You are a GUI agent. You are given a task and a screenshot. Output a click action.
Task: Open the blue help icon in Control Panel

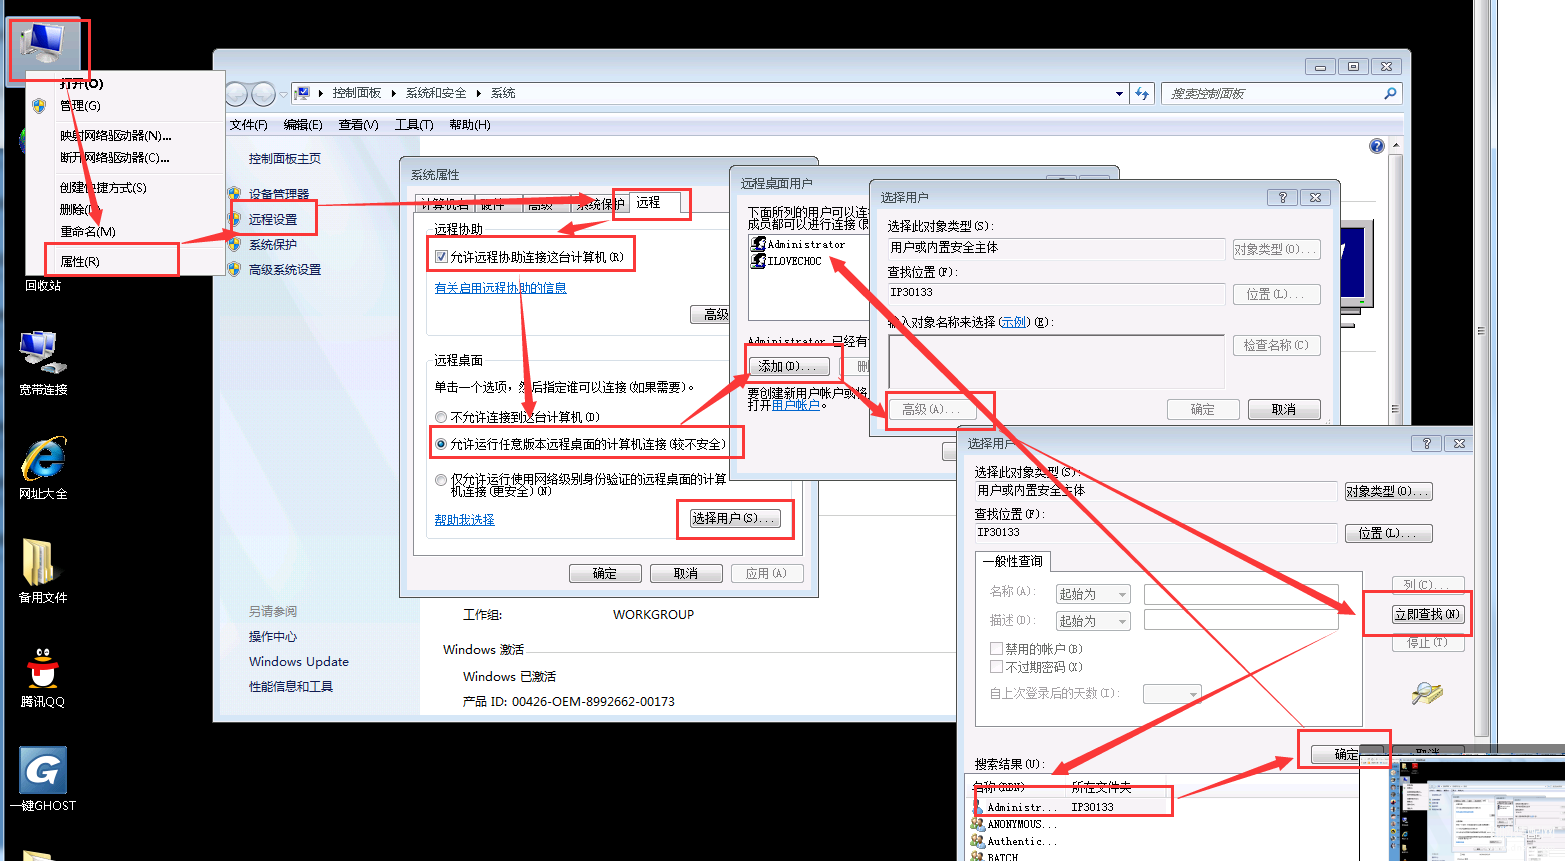point(1377,146)
